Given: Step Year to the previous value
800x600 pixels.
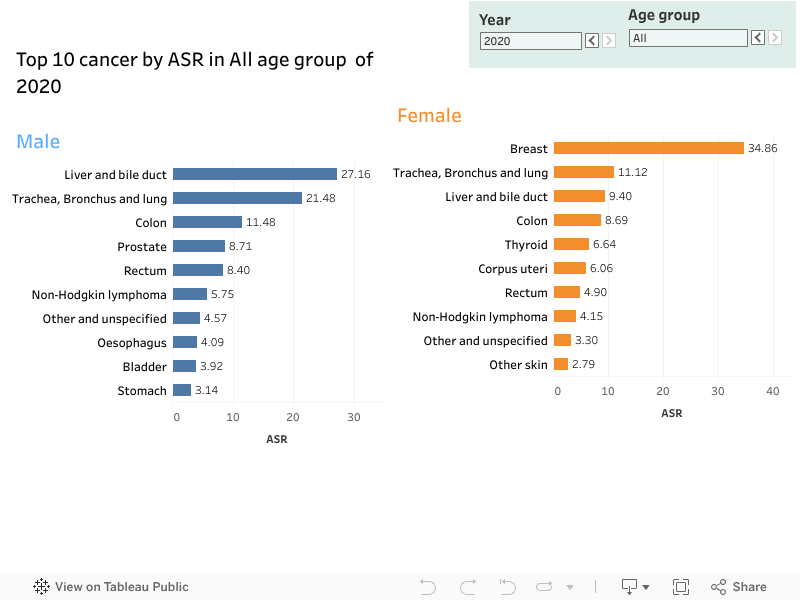Looking at the screenshot, I should pyautogui.click(x=591, y=41).
